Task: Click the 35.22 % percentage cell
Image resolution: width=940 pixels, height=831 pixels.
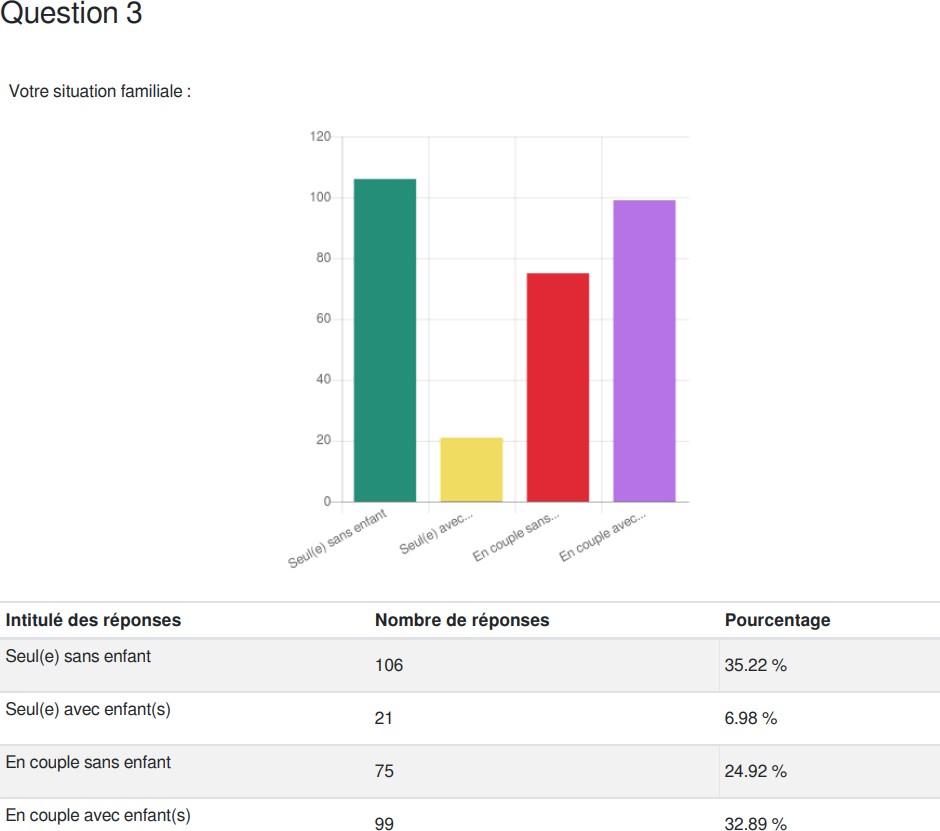Action: (x=755, y=665)
